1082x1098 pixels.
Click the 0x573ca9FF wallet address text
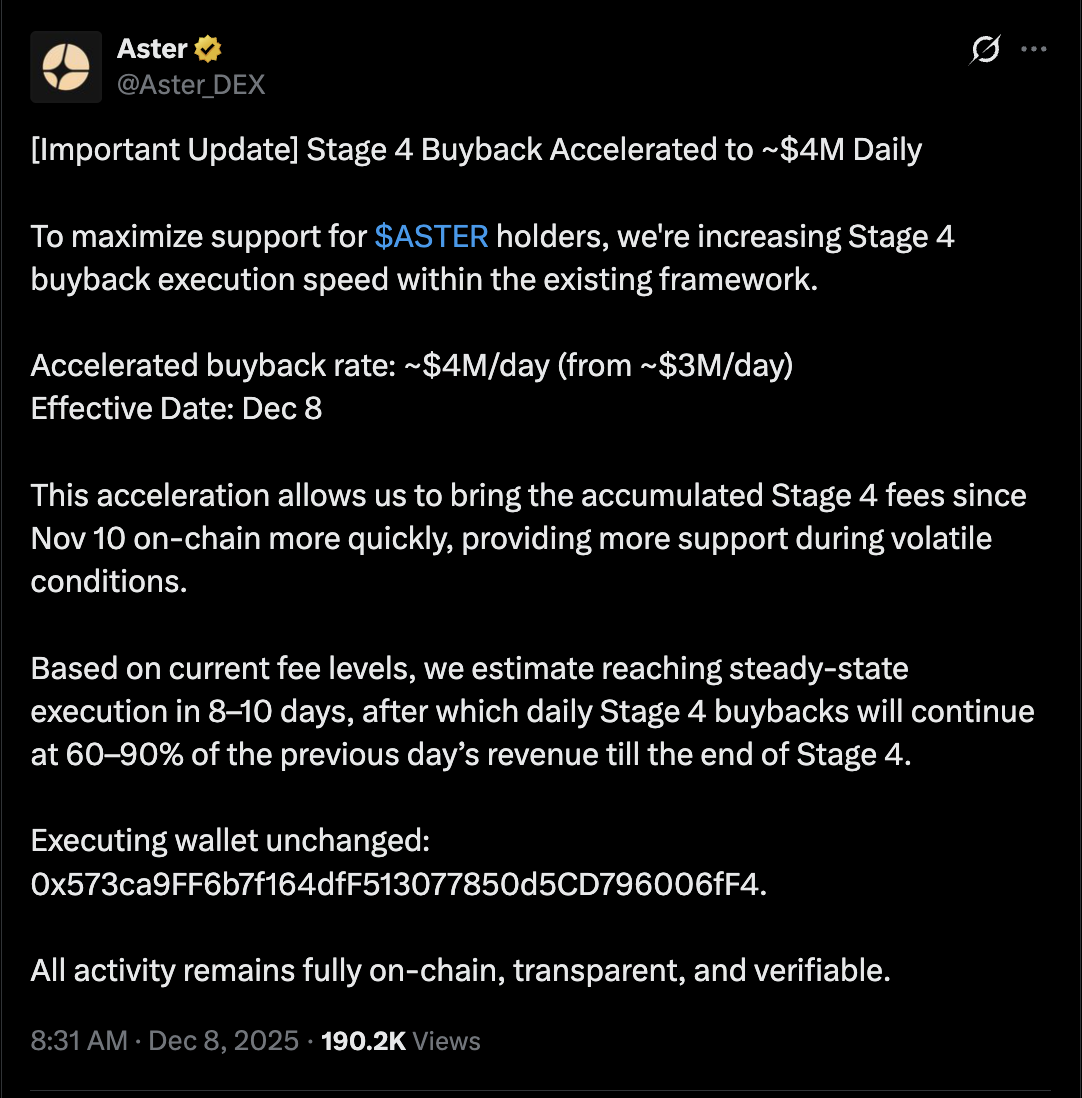[398, 884]
